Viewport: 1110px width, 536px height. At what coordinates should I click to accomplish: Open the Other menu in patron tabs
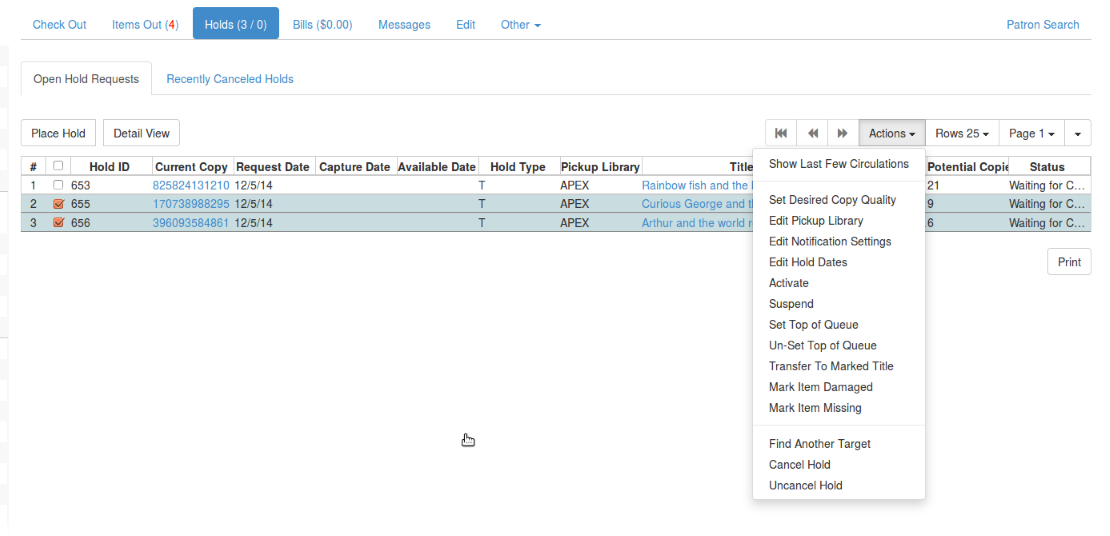pos(520,24)
